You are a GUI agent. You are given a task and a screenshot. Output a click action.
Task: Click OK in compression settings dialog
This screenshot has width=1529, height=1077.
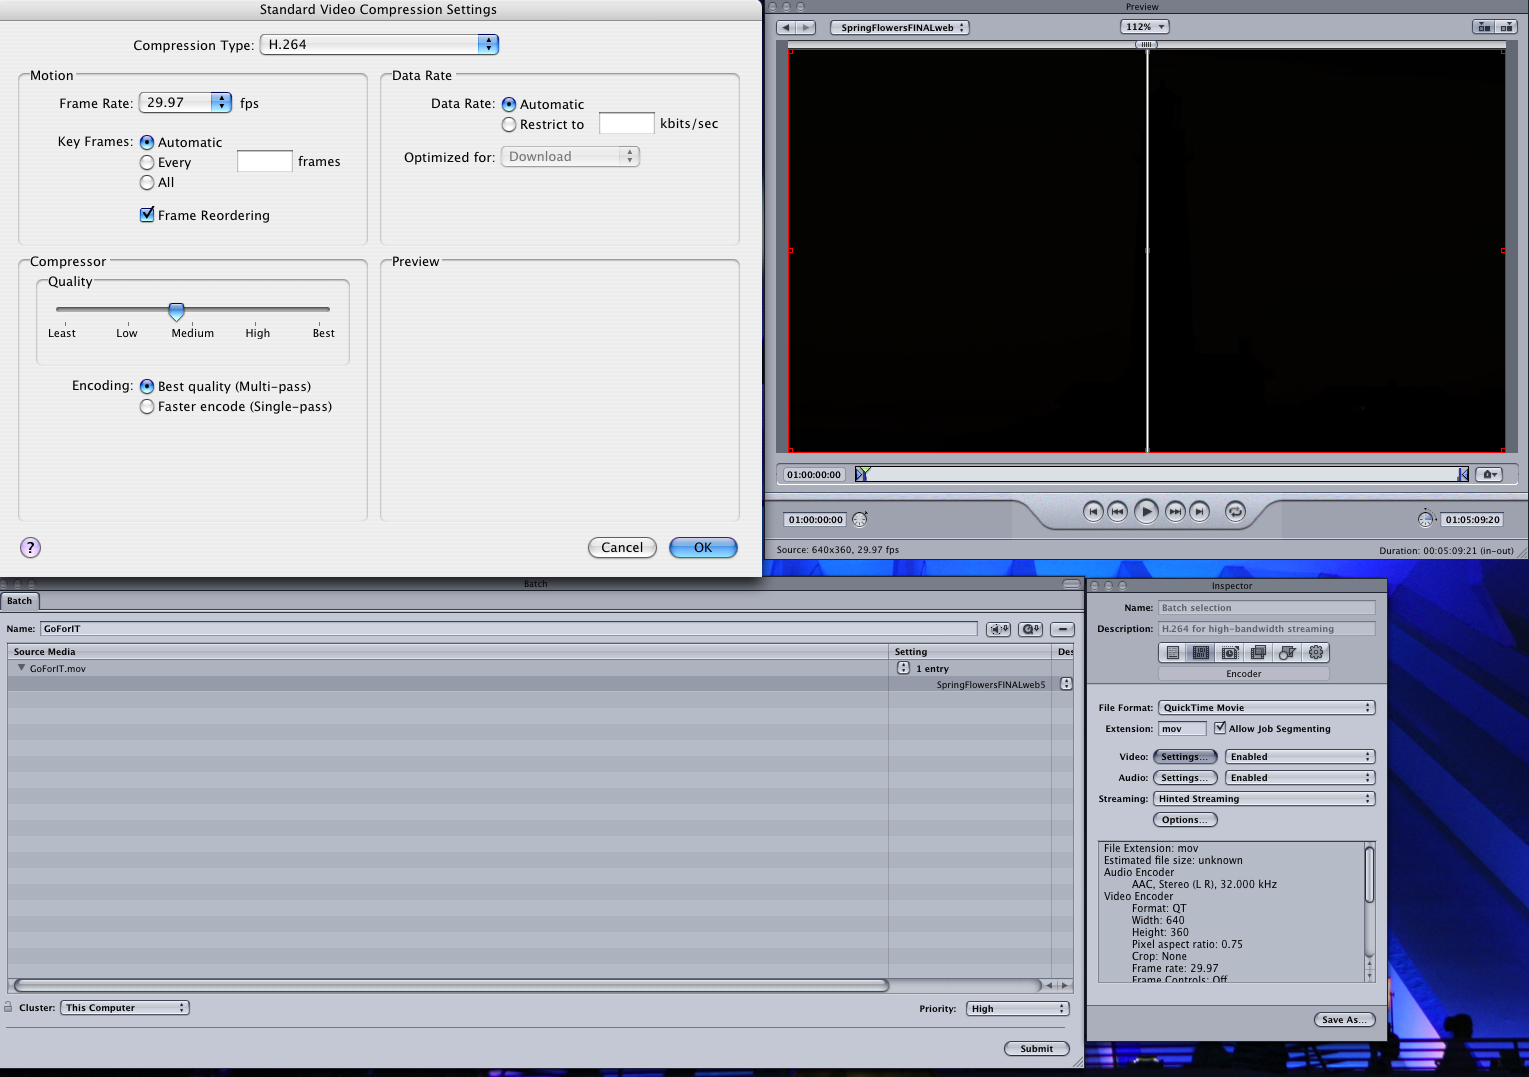click(x=703, y=548)
